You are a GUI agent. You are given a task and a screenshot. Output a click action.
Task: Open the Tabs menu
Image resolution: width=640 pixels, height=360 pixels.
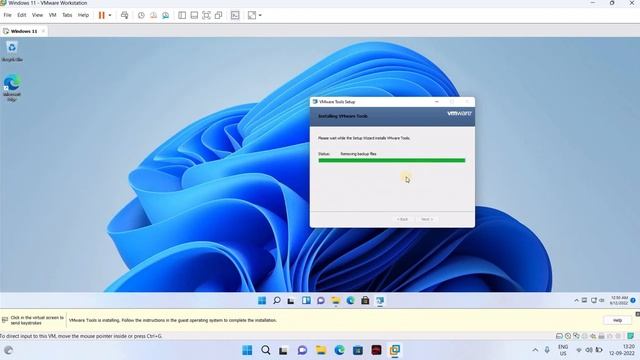[67, 15]
